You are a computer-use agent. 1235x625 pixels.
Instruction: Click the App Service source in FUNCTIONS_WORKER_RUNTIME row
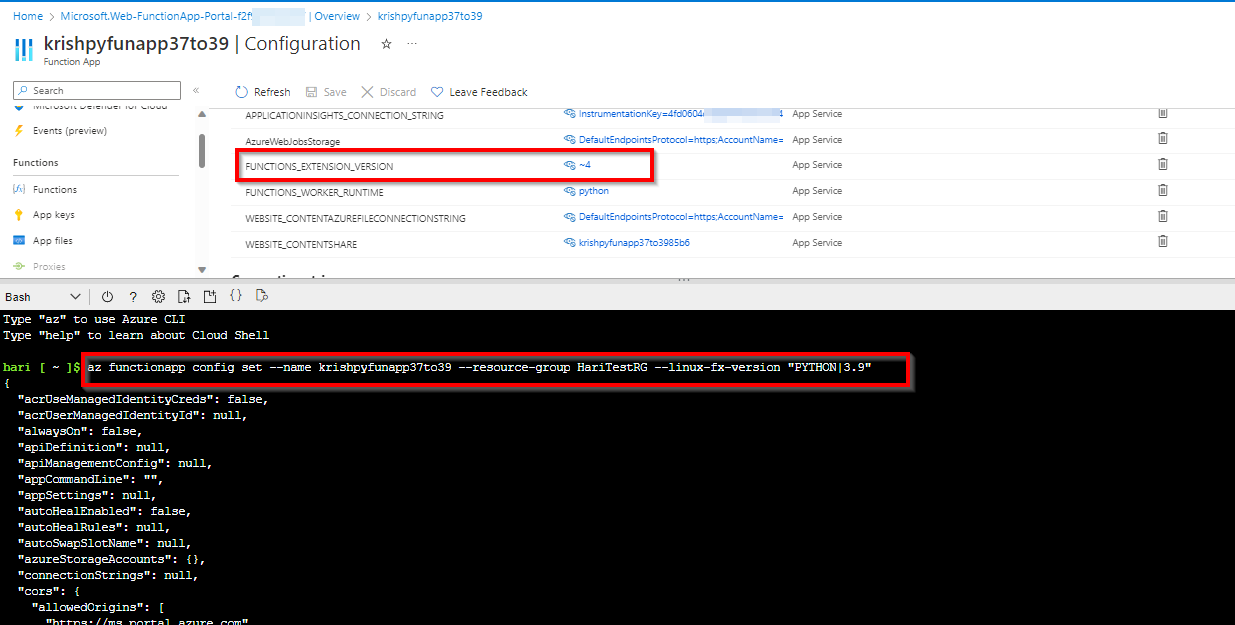point(817,191)
